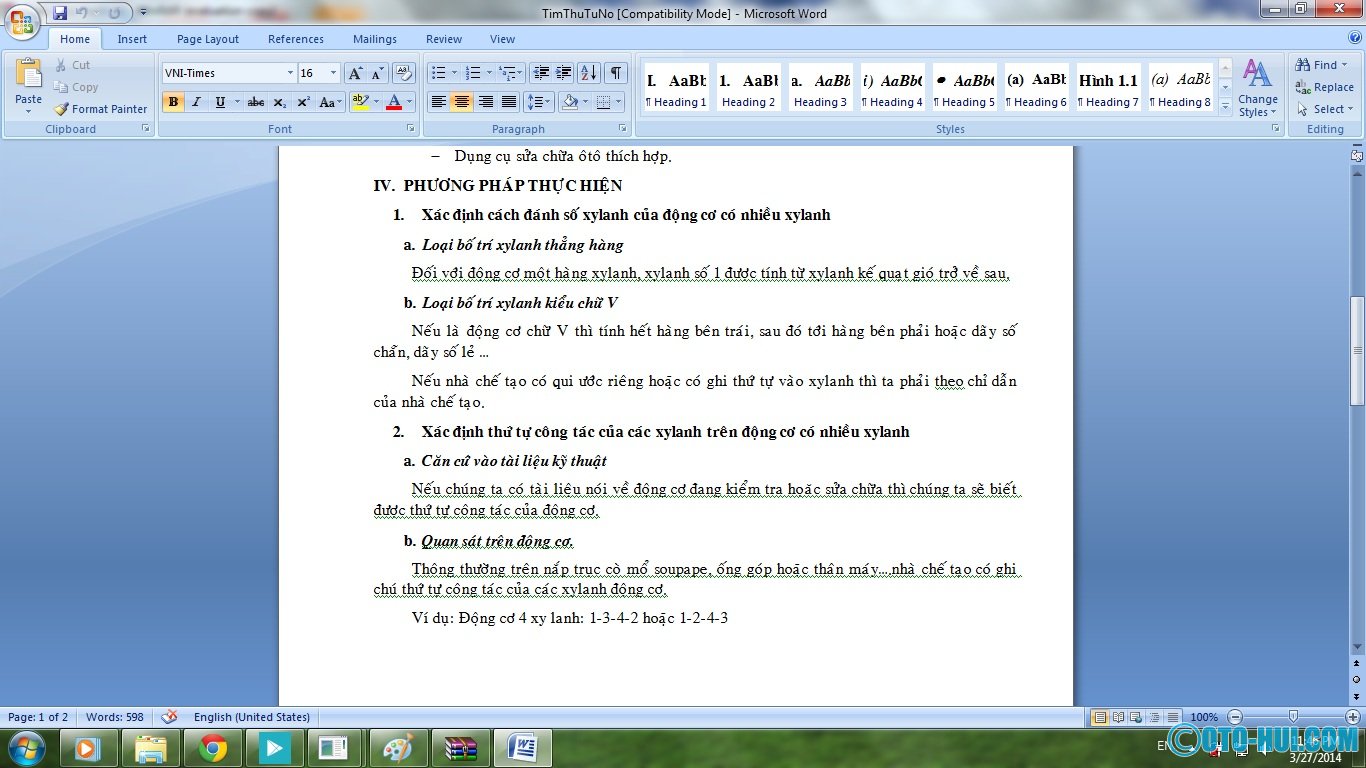Toggle show paragraph marks
This screenshot has width=1366, height=768.
point(616,73)
